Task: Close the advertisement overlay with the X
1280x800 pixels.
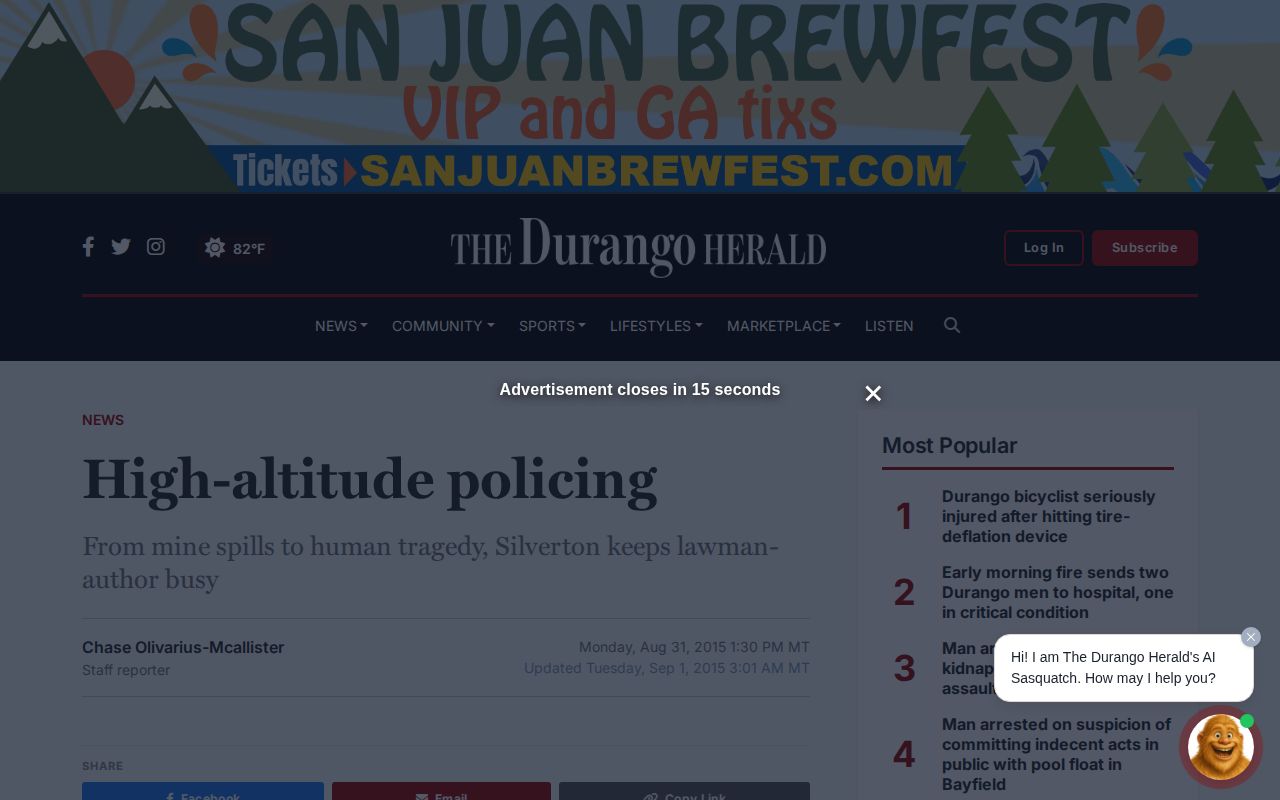Action: tap(873, 393)
